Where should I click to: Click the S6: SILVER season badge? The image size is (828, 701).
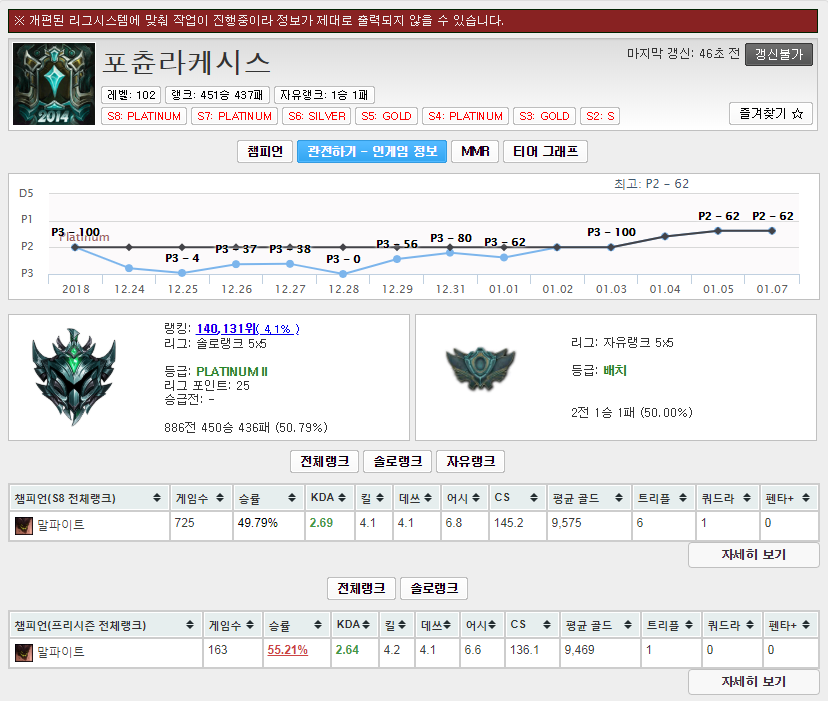coord(317,116)
